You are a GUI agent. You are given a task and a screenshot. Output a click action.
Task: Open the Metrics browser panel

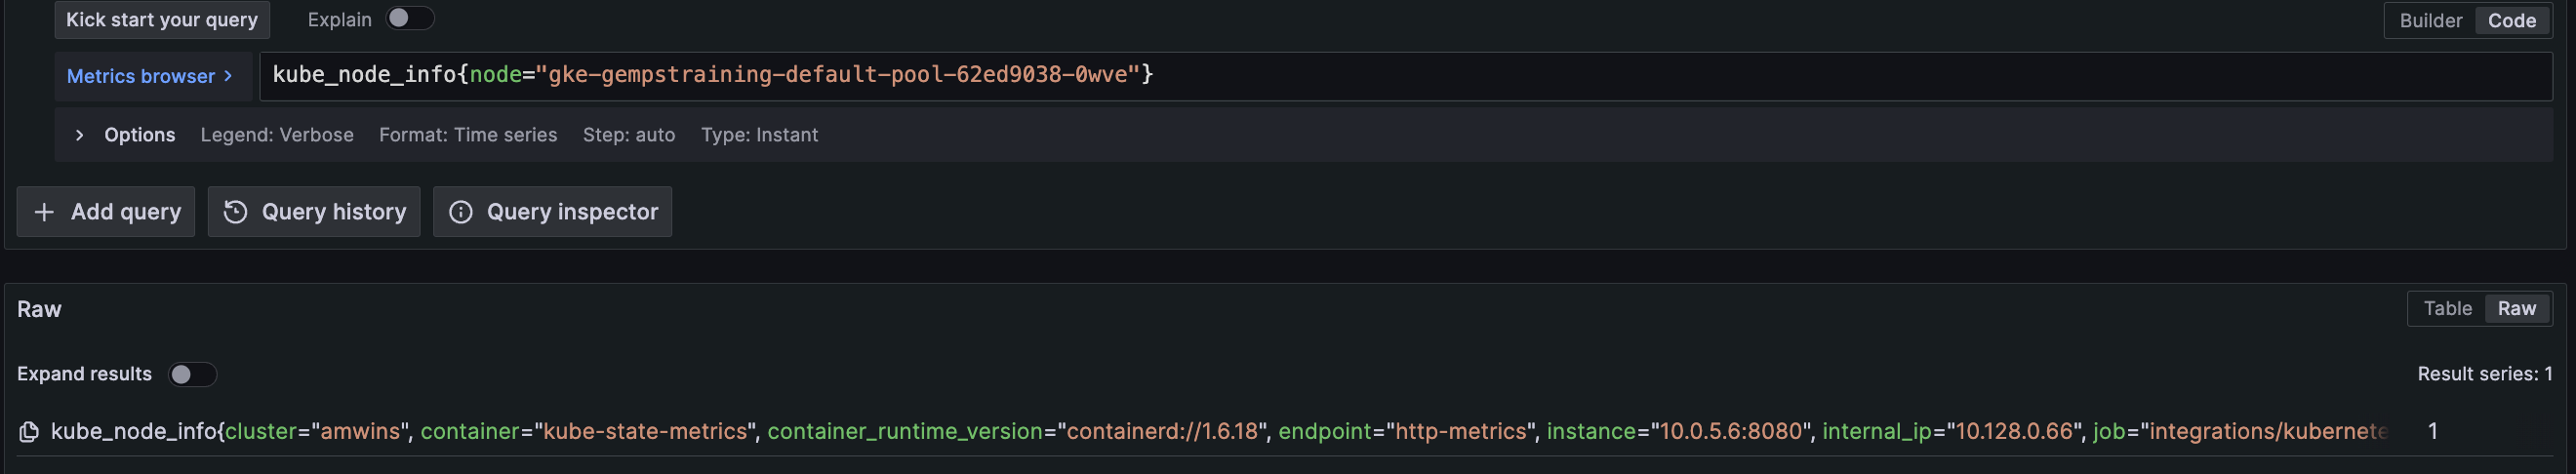point(141,76)
